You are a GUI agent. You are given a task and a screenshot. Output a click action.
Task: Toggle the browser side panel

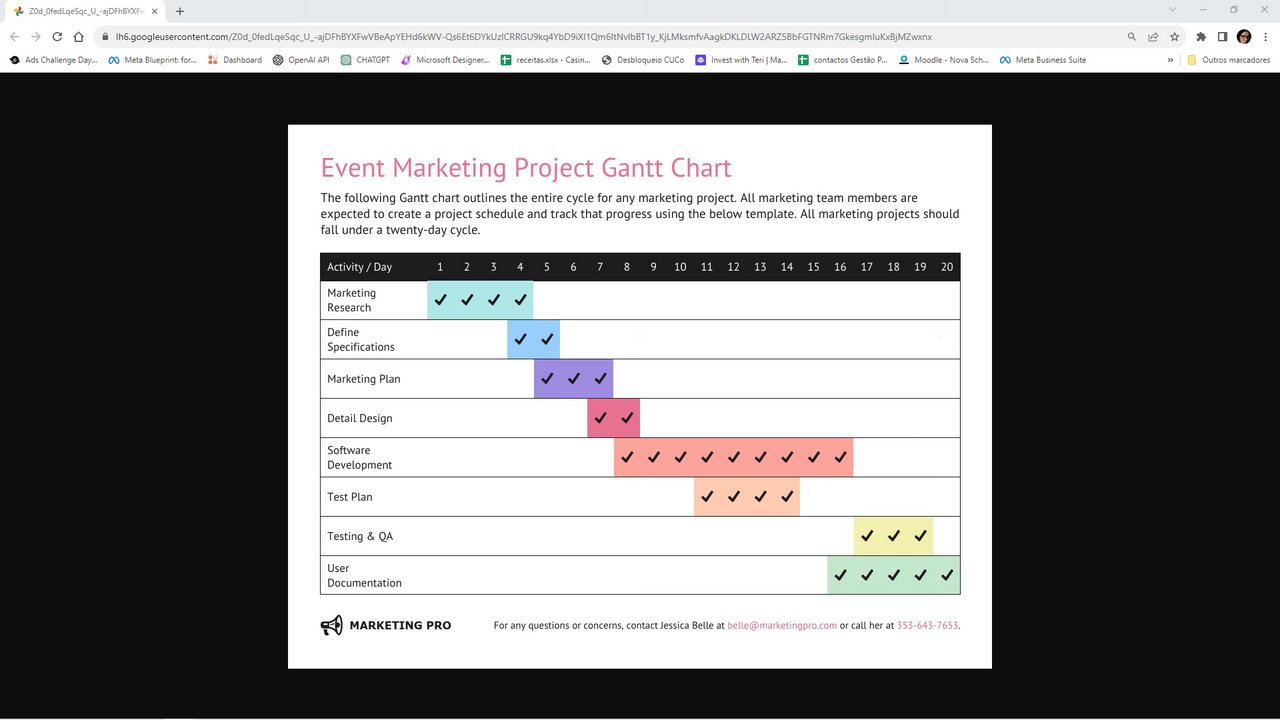1222,36
